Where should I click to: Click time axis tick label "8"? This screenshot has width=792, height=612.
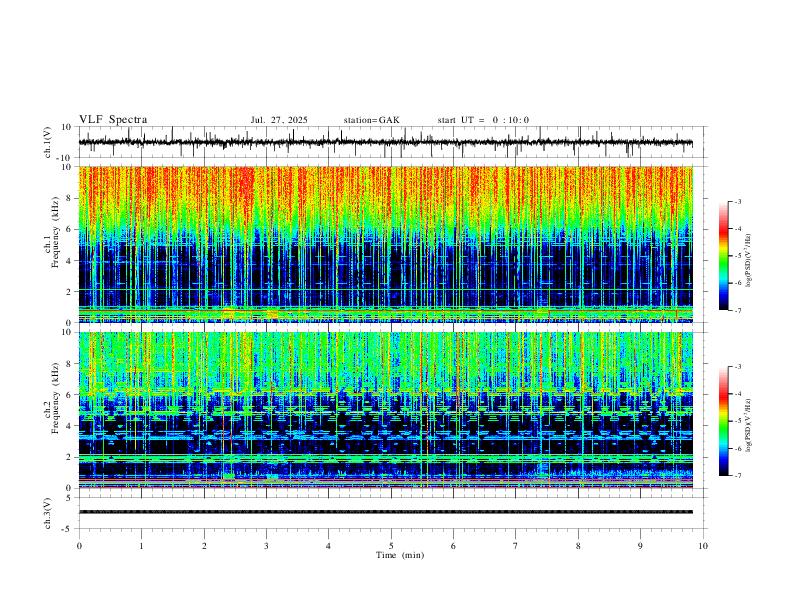coord(578,546)
